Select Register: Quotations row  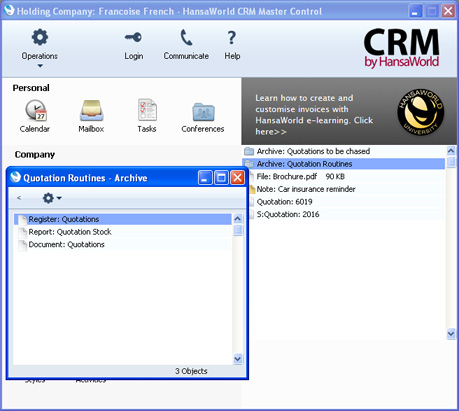click(123, 219)
